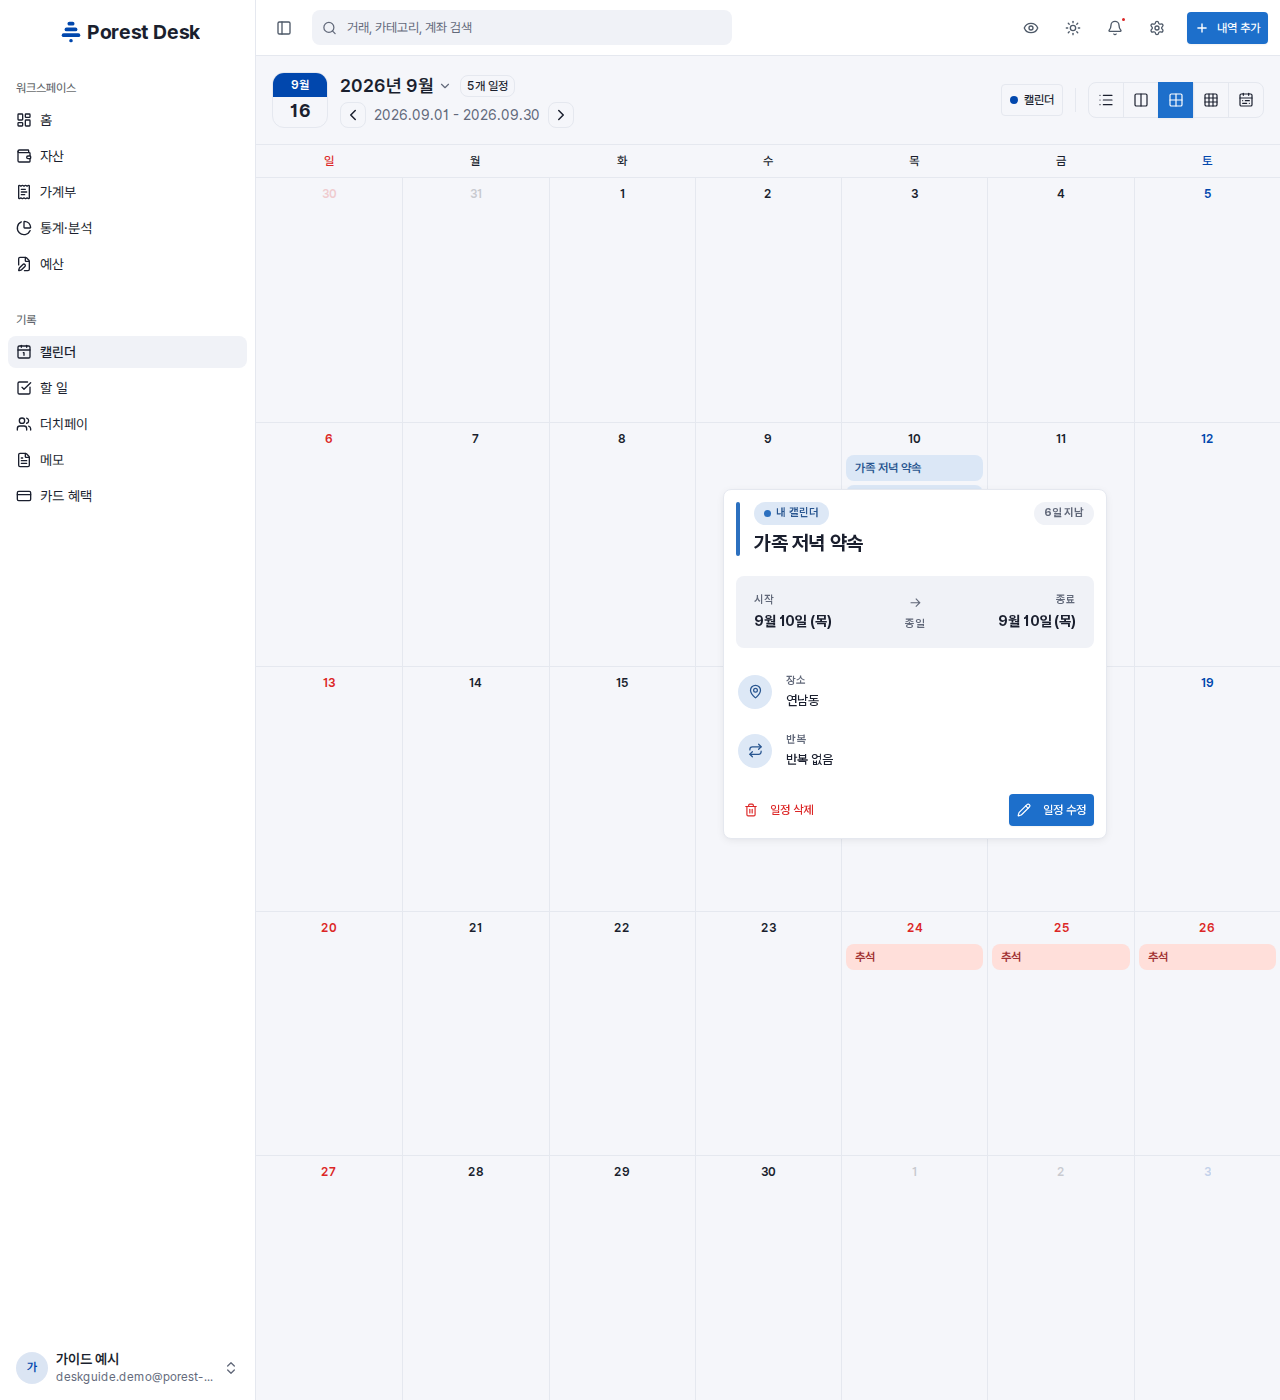
Task: Open the 추석 event on the 26th
Action: tap(1207, 957)
